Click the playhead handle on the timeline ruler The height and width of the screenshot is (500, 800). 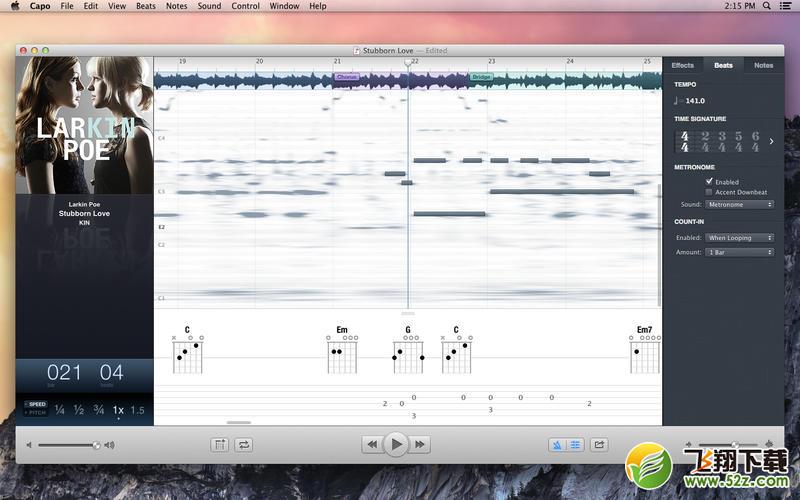pos(408,62)
